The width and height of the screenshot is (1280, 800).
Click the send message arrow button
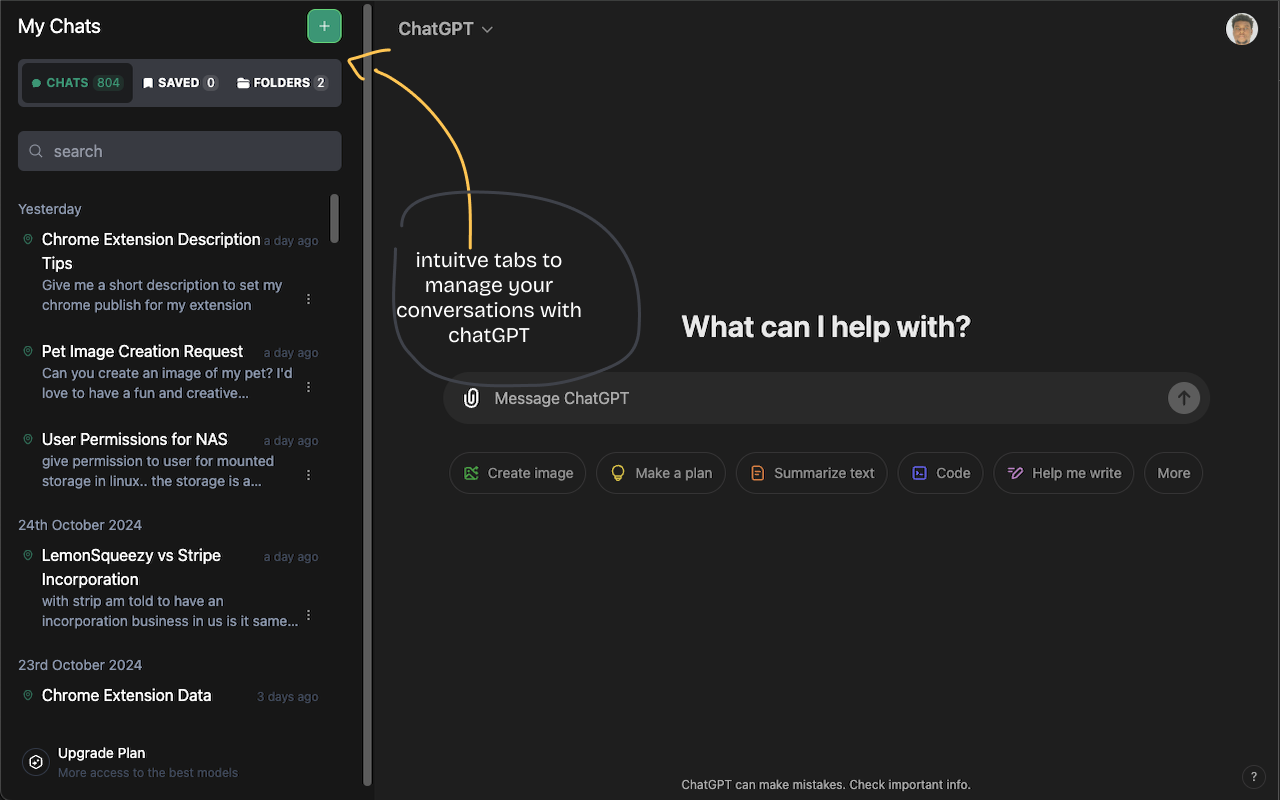pos(1184,398)
